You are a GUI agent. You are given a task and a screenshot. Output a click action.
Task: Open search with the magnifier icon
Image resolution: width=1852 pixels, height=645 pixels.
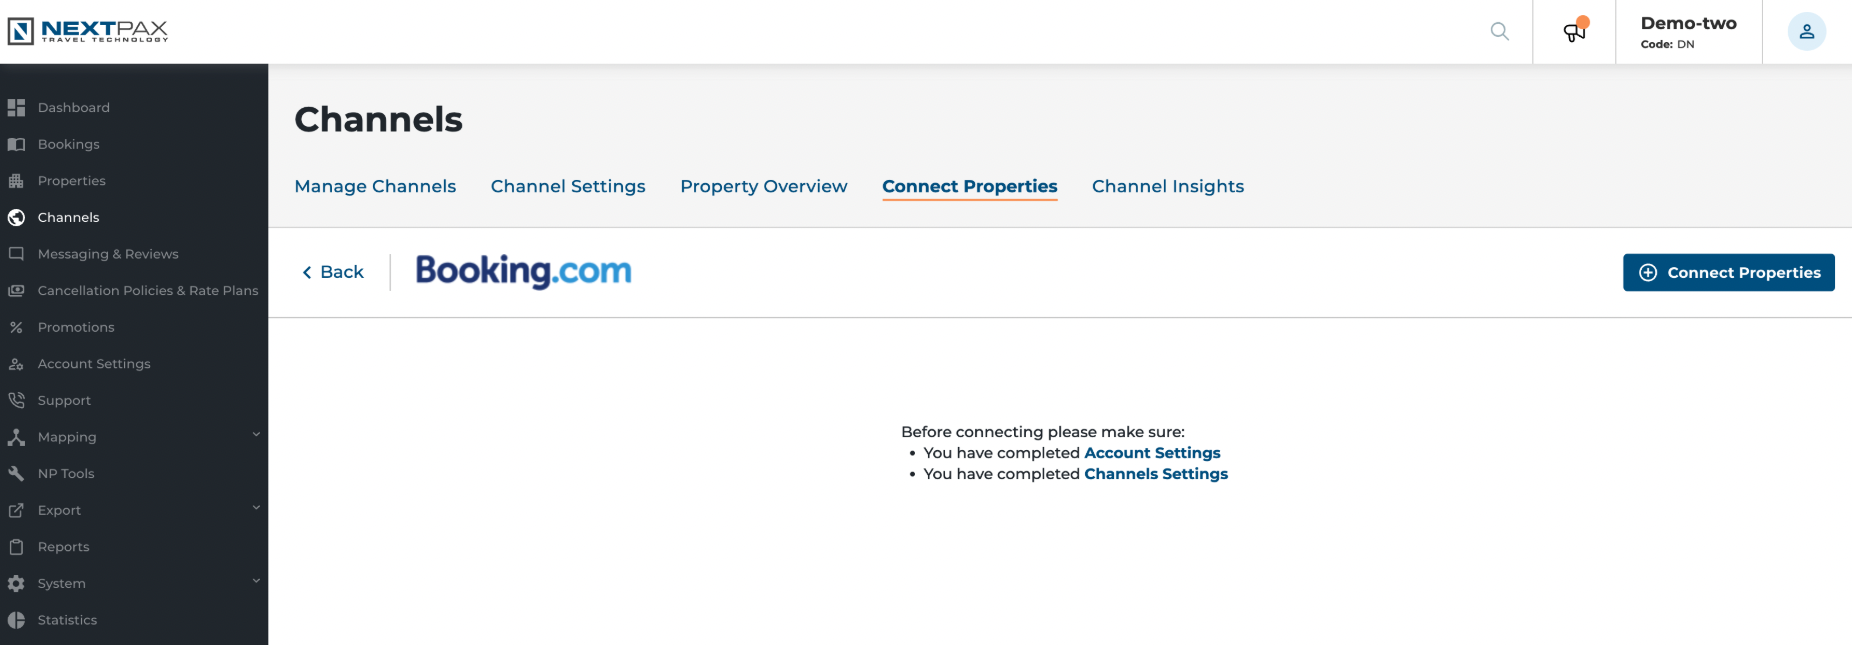coord(1499,31)
